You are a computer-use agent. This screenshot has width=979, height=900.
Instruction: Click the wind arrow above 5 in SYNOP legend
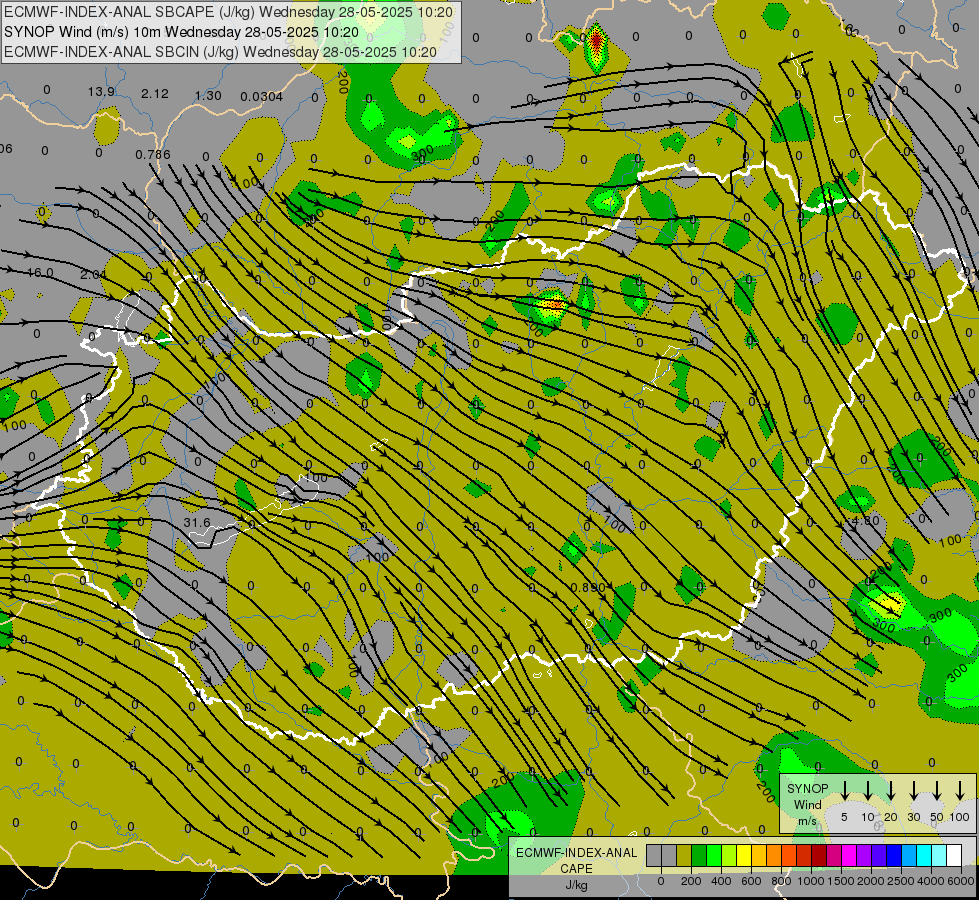click(844, 790)
